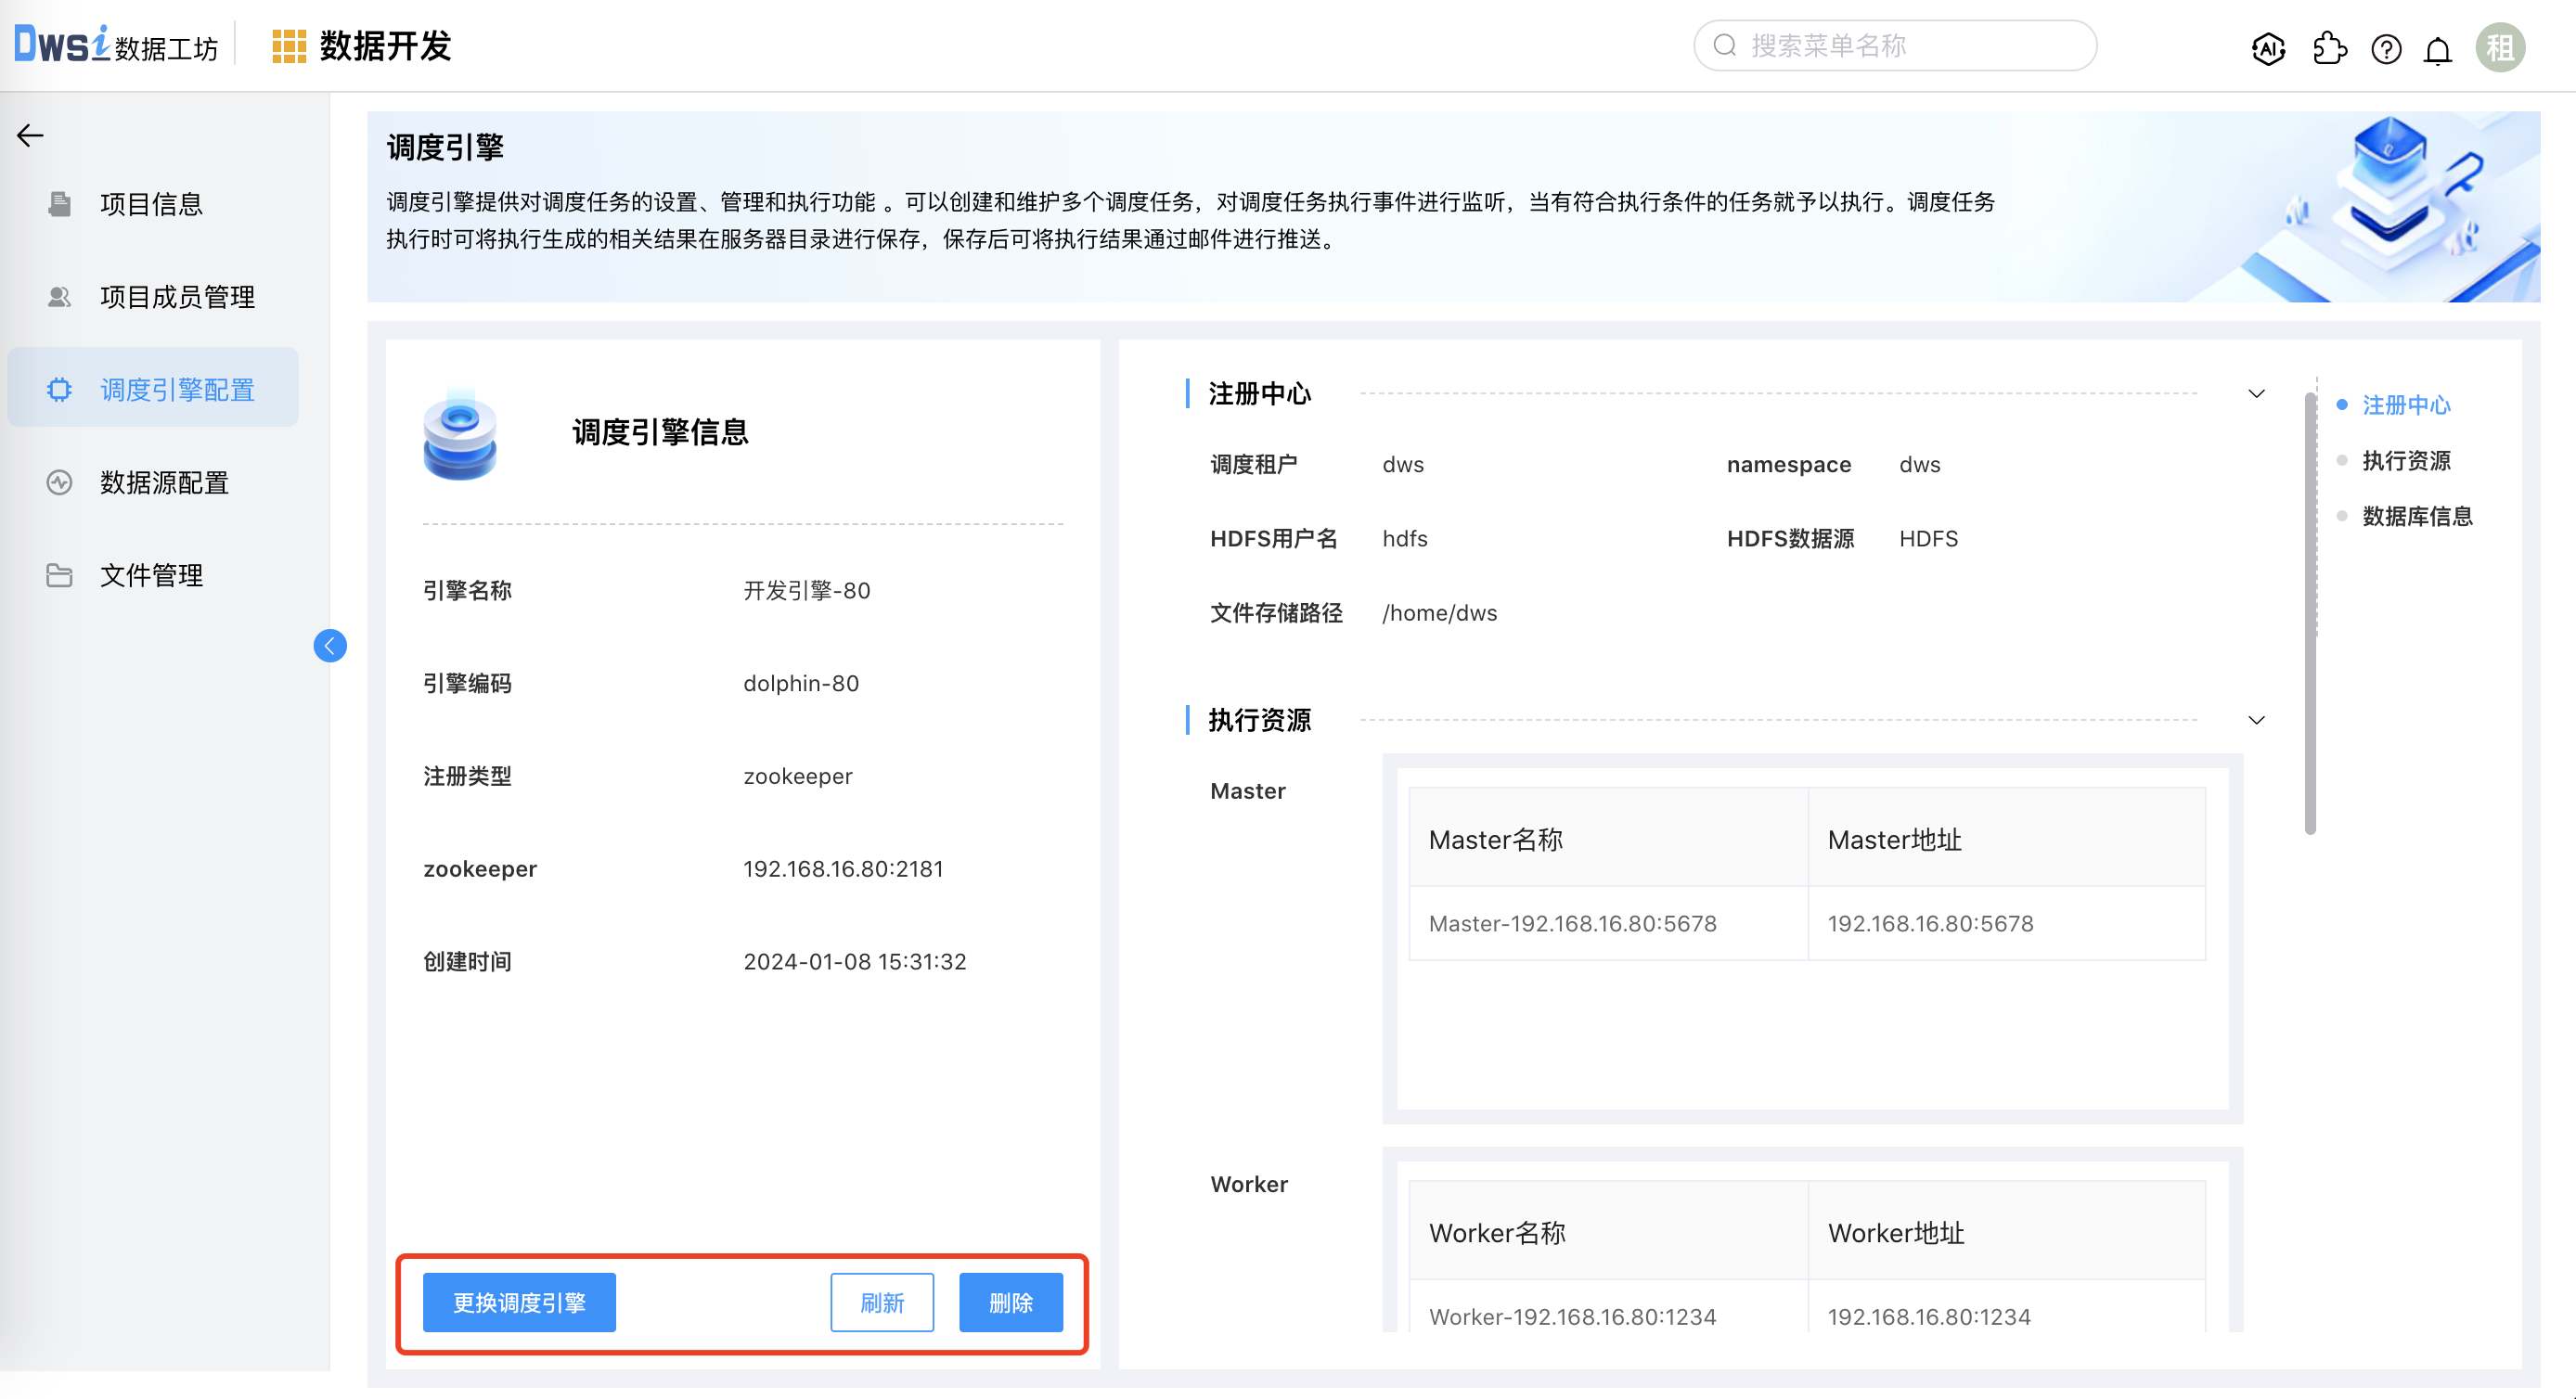Open 项目信息 in the sidebar
Viewport: 2576px width, 1399px height.
tap(151, 204)
